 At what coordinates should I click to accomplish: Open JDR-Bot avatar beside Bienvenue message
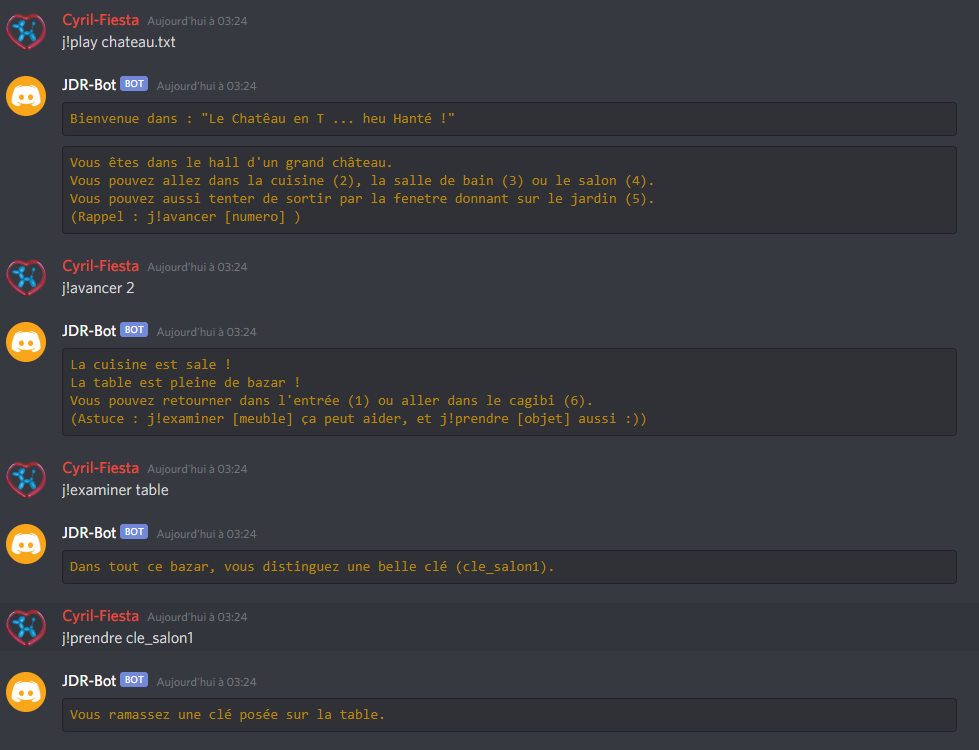pos(26,96)
